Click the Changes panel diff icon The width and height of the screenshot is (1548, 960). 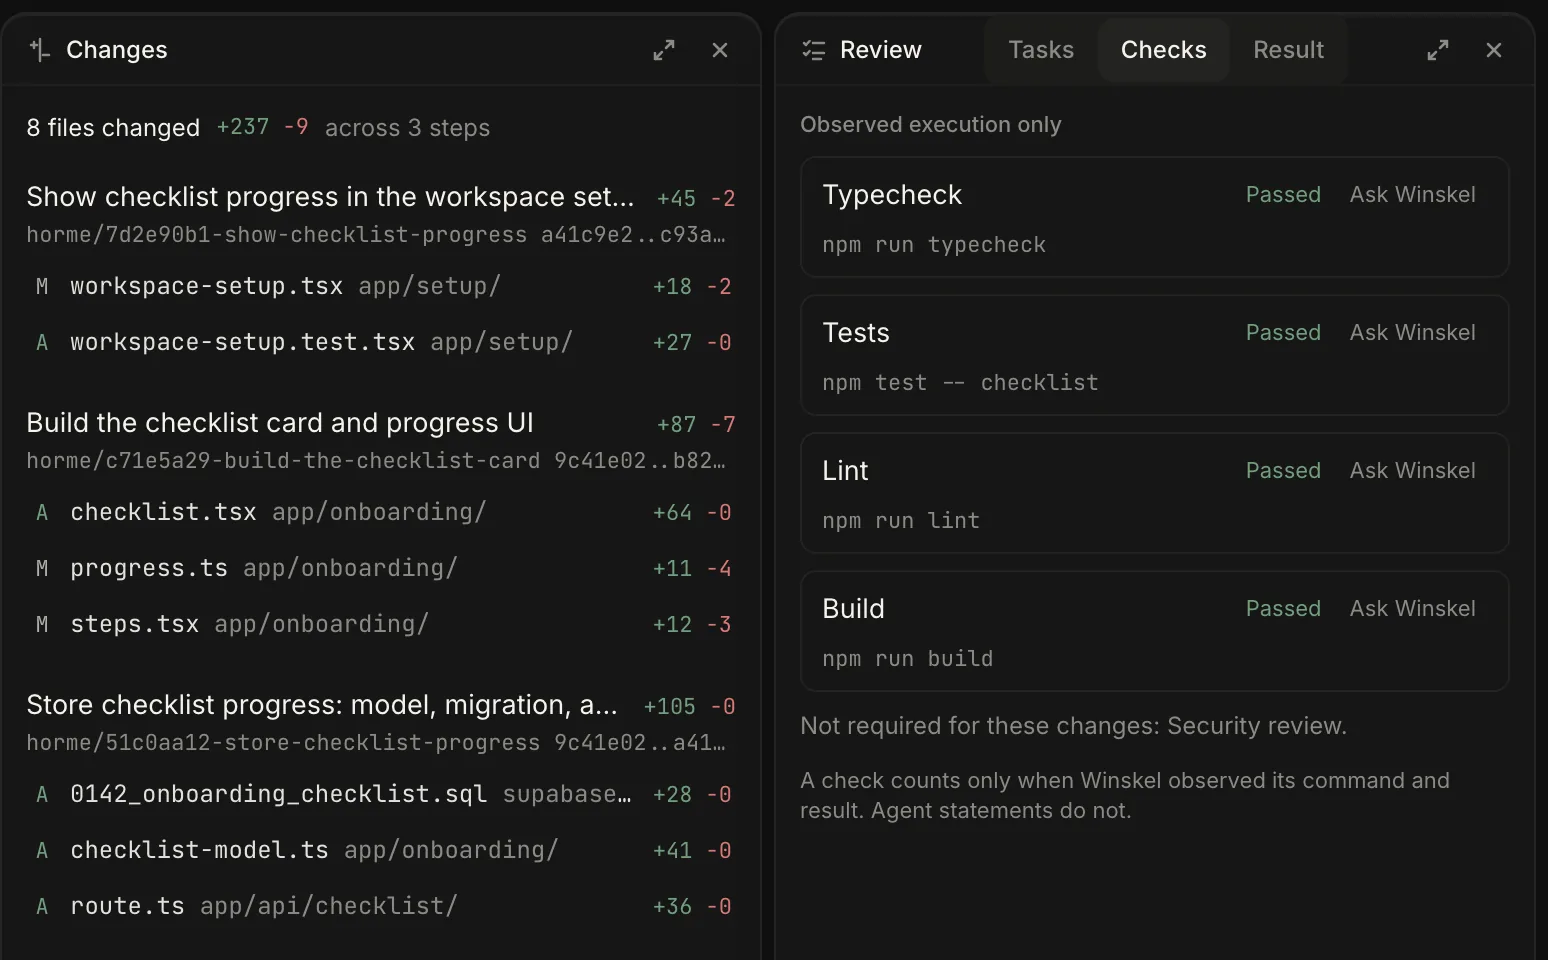pos(40,50)
